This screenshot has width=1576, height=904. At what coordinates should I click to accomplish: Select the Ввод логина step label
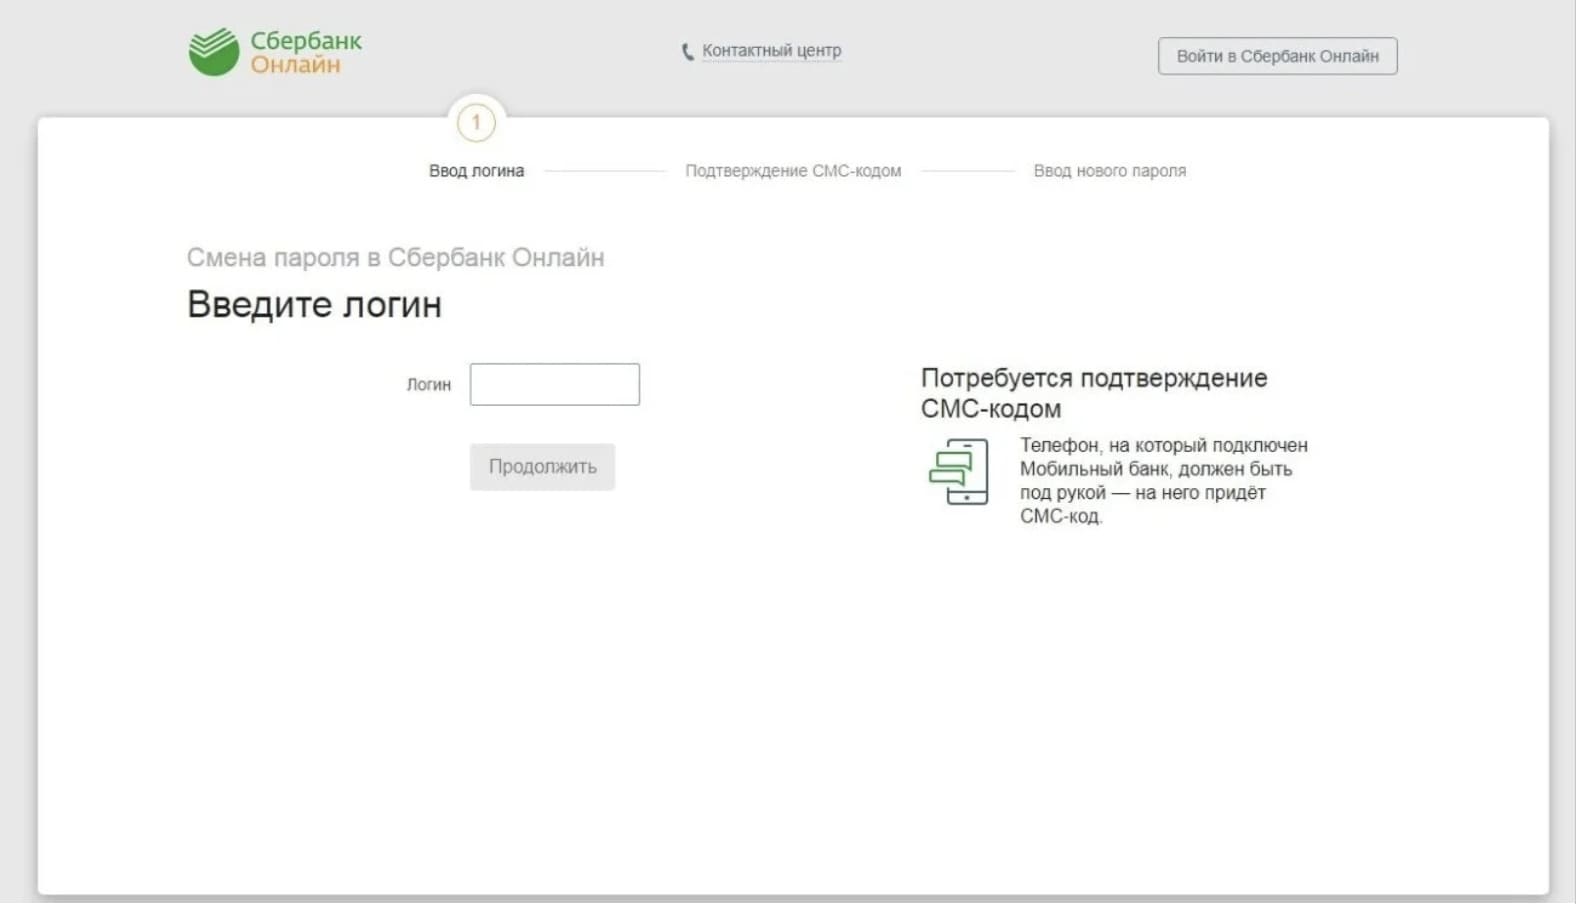[x=476, y=171]
